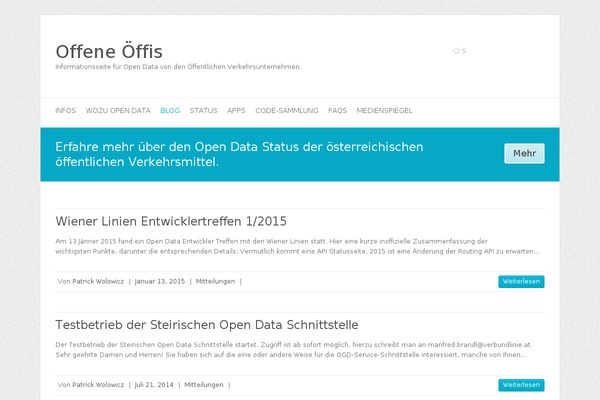
Task: Open the STATUS page
Action: [204, 111]
